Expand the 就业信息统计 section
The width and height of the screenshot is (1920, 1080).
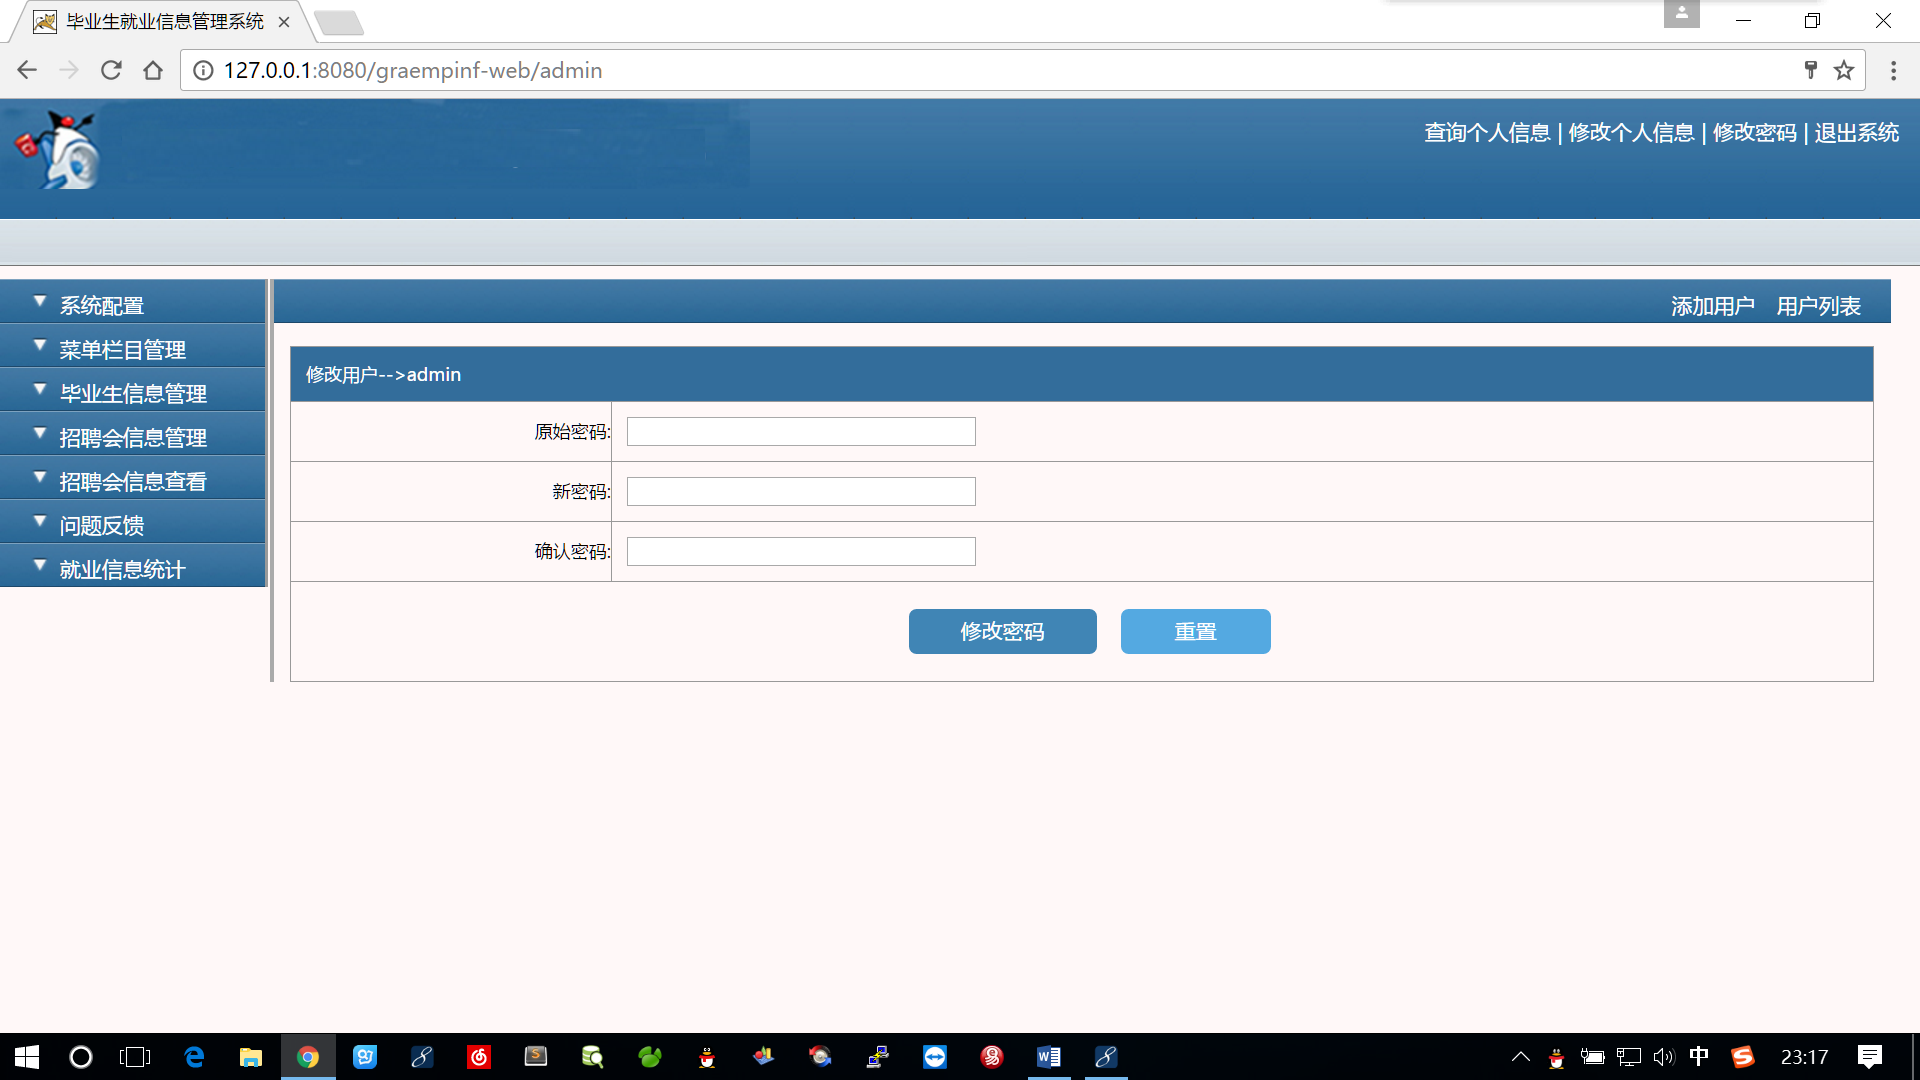[122, 569]
